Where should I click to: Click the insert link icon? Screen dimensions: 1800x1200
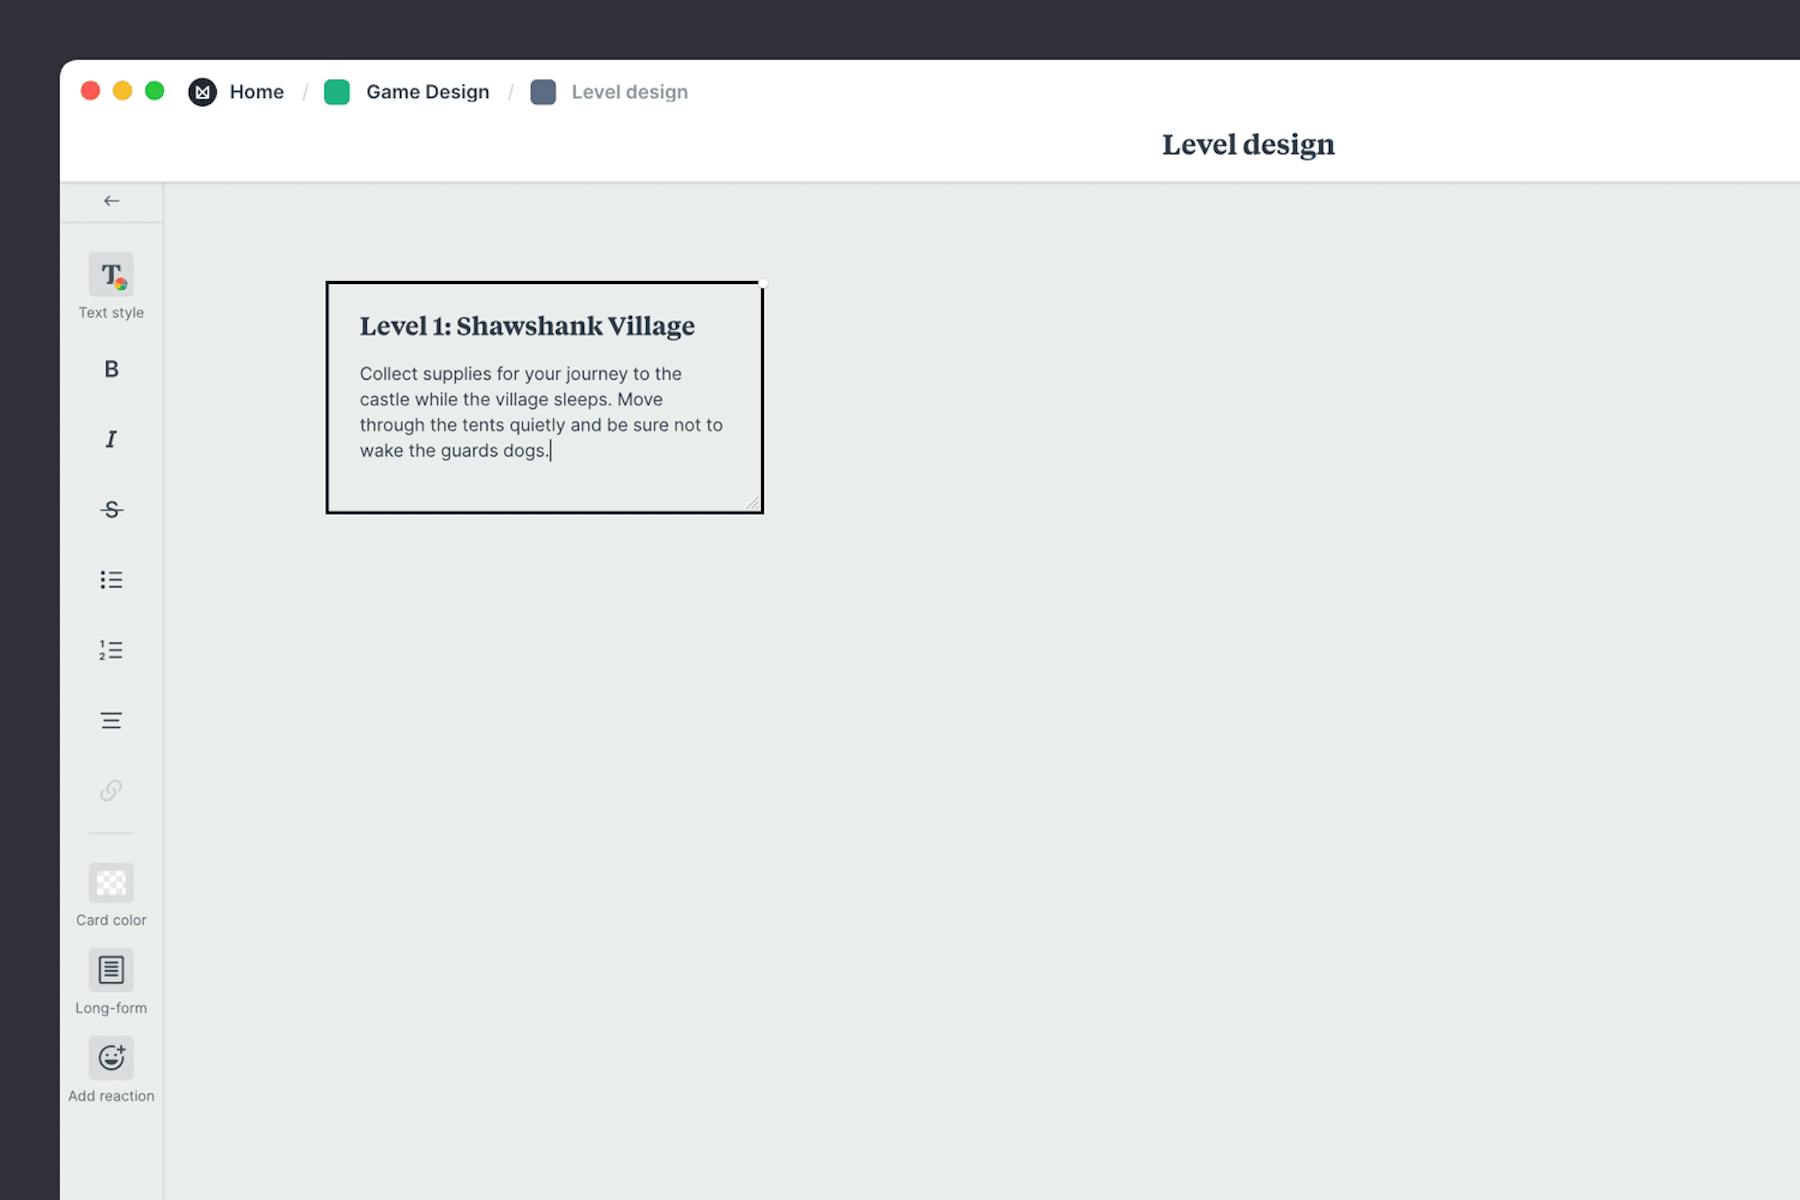[x=111, y=791]
